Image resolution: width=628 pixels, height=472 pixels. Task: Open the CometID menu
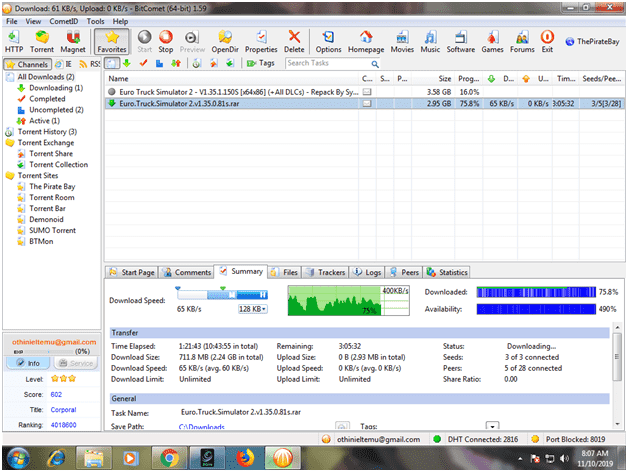tap(64, 21)
